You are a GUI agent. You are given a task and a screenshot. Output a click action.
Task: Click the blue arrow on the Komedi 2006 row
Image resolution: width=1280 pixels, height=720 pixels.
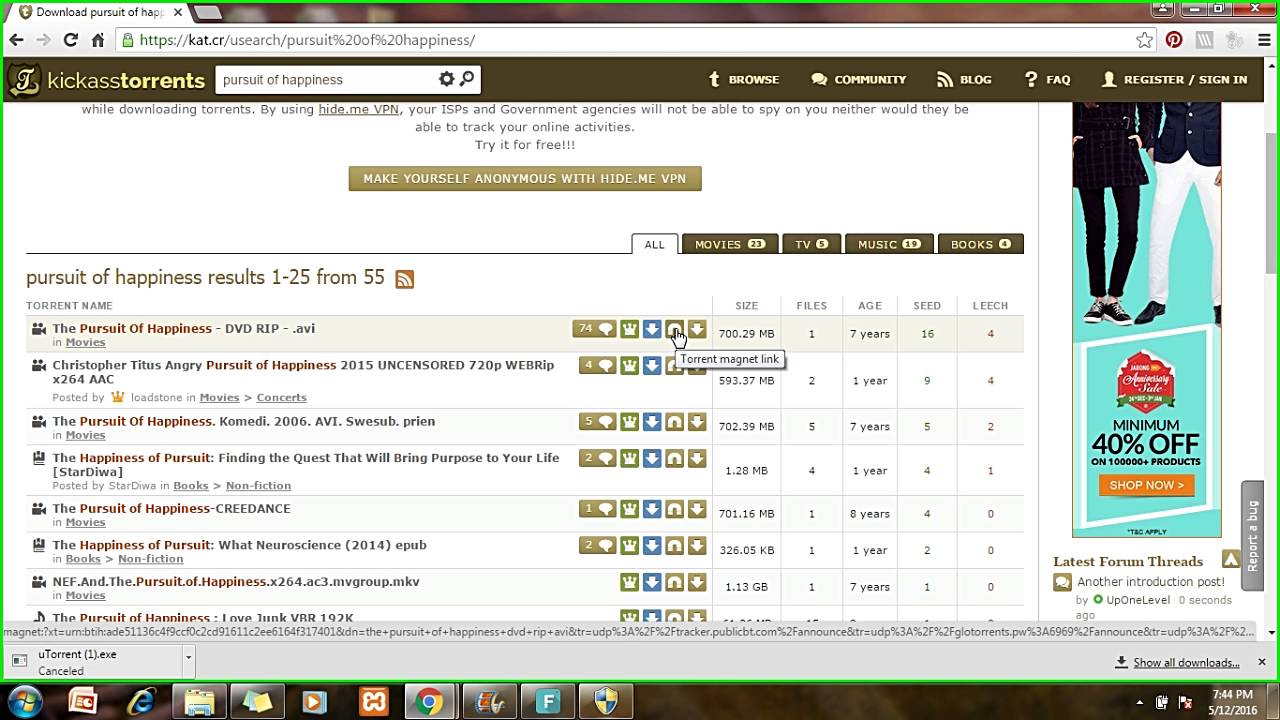point(652,422)
